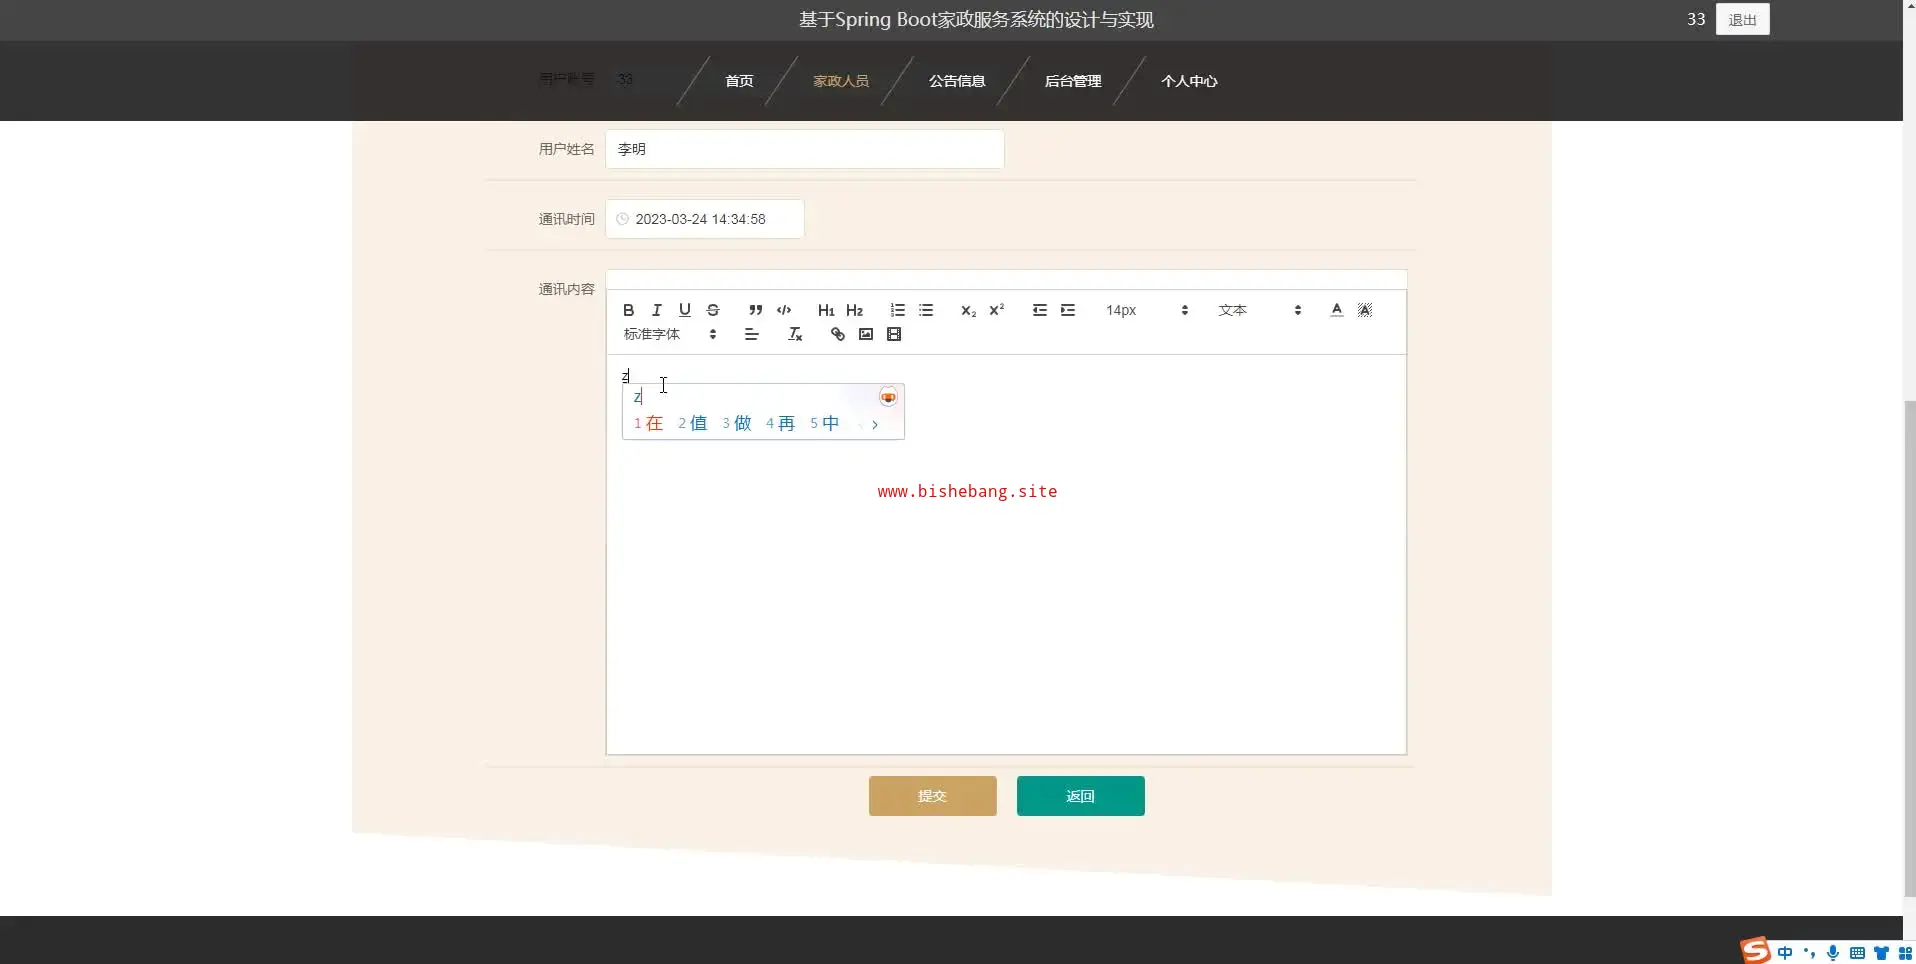Click the code block icon
1916x964 pixels.
click(x=784, y=310)
